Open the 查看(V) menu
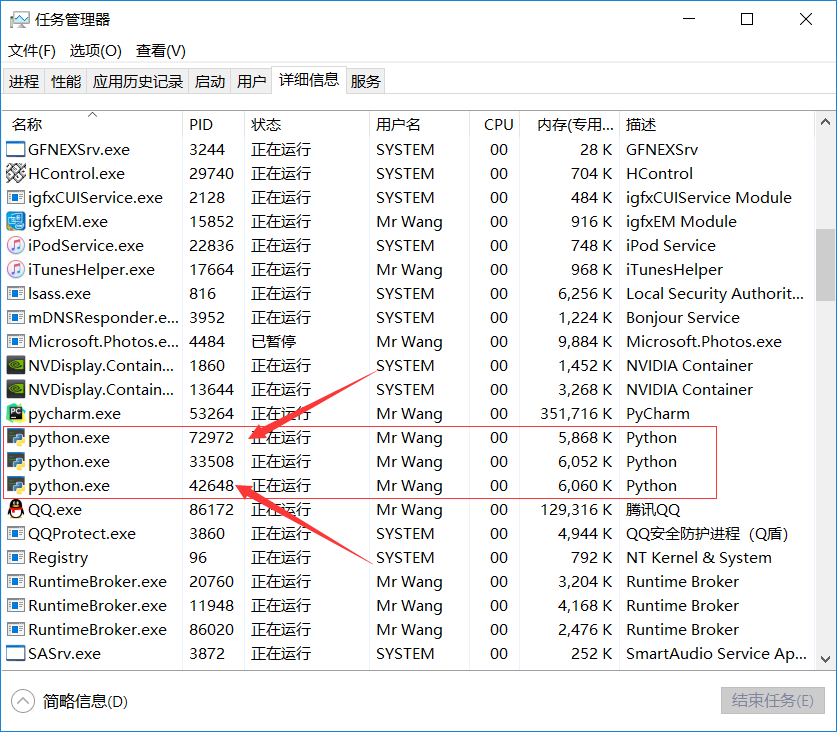This screenshot has width=837, height=732. coord(161,51)
